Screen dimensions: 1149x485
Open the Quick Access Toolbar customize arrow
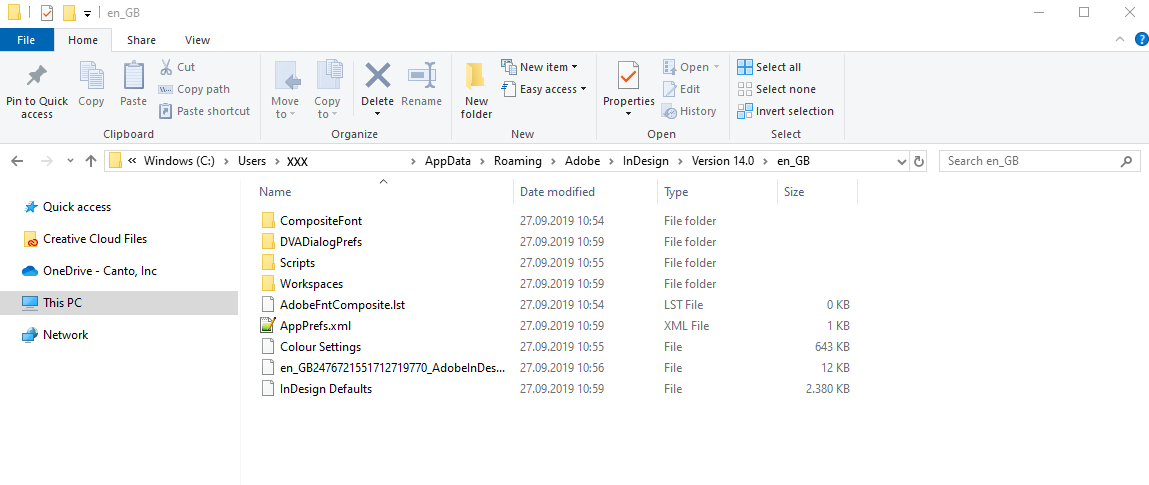(87, 13)
